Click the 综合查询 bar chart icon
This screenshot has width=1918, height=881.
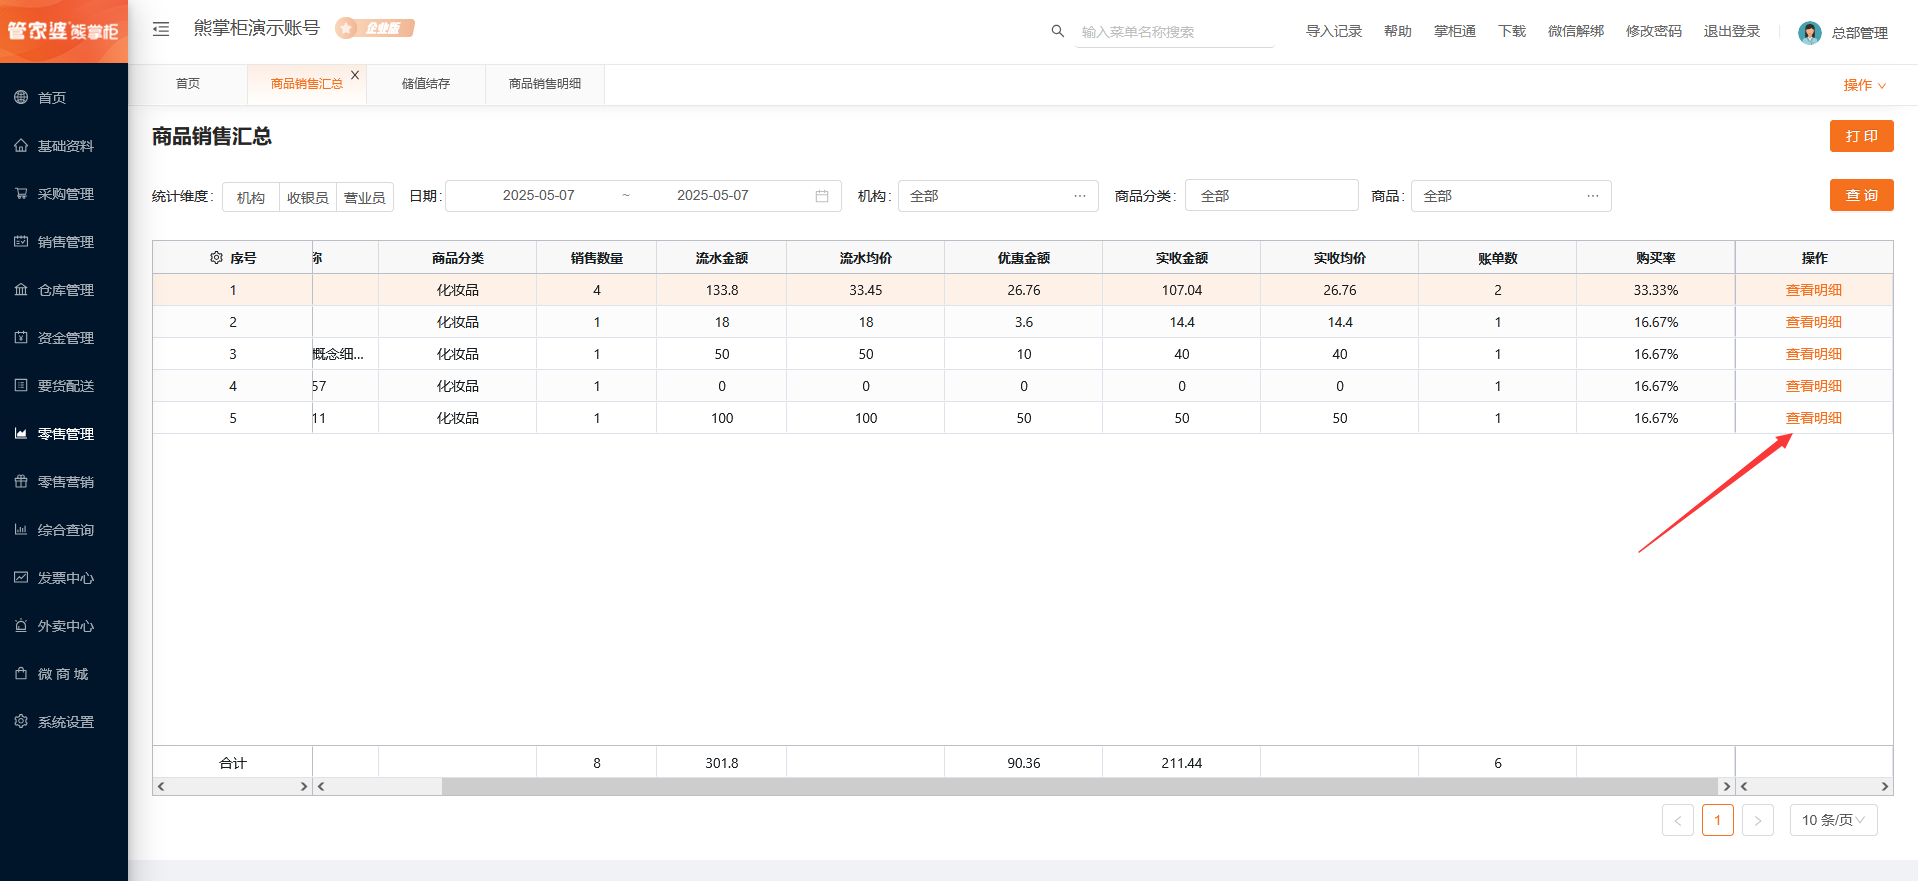(21, 529)
